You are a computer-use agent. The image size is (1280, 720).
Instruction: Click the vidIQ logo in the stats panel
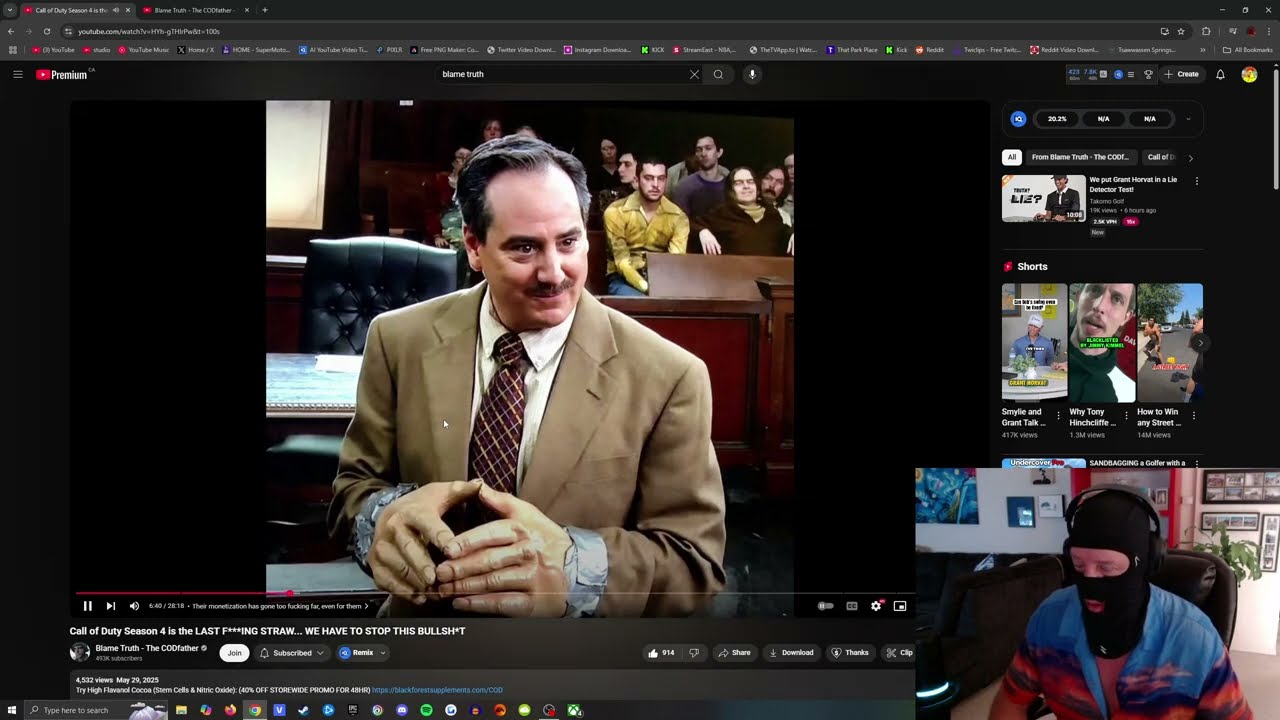tap(1018, 119)
